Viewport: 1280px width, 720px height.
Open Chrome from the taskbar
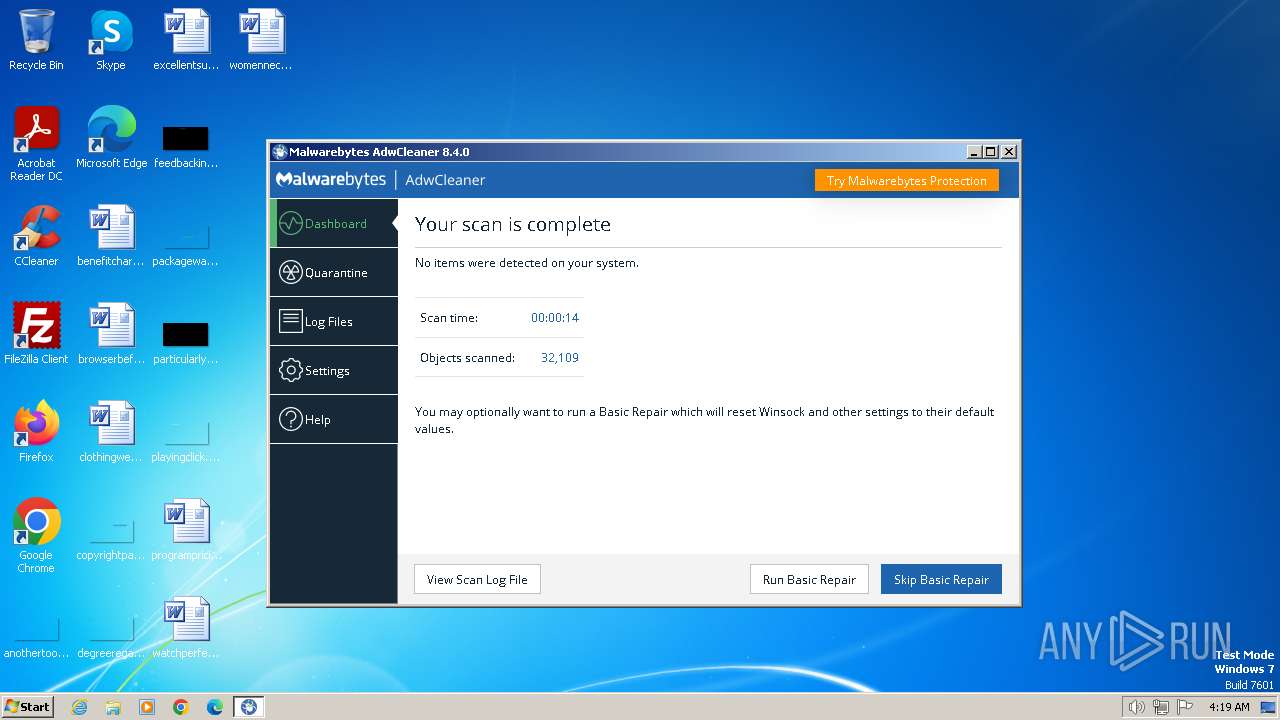click(181, 707)
